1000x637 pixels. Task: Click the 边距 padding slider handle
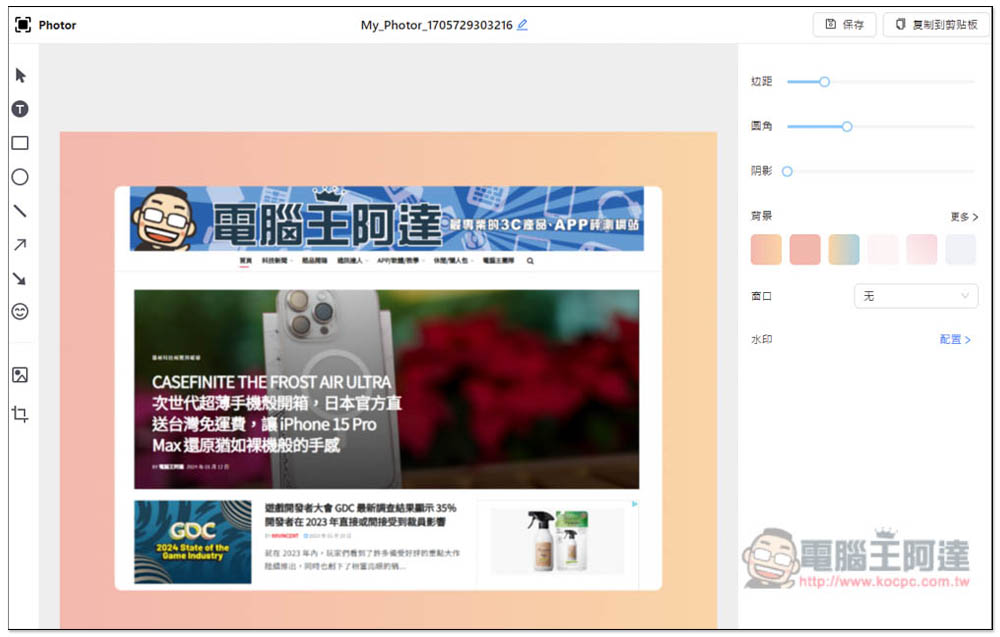coord(825,82)
